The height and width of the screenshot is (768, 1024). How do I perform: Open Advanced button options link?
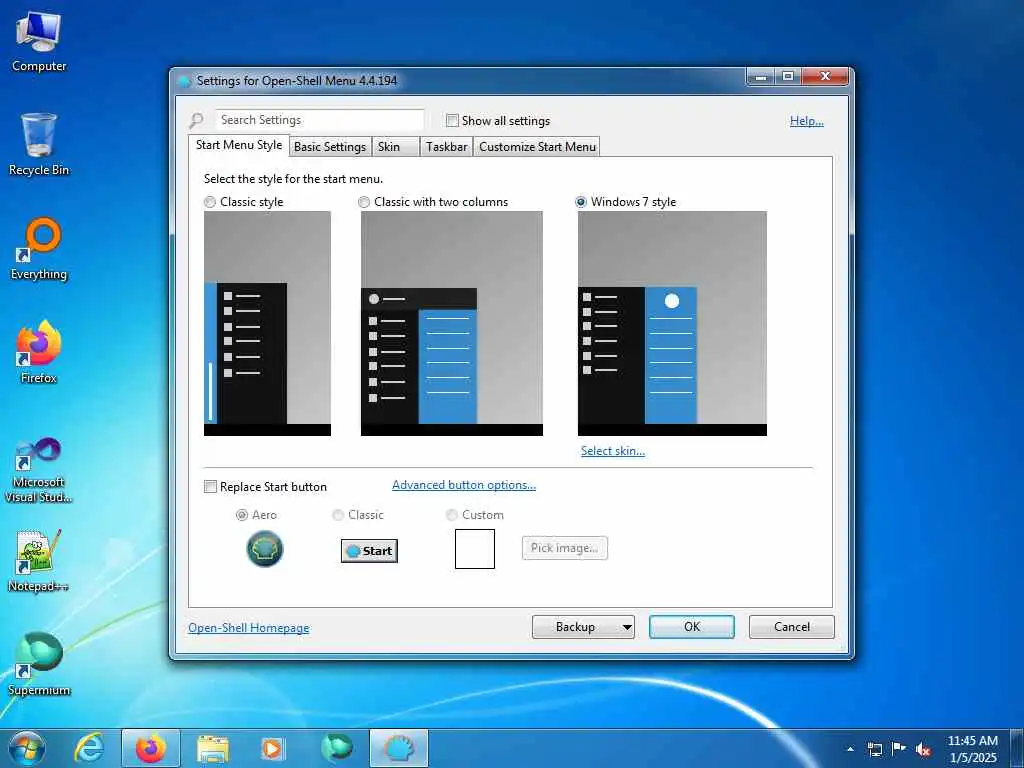(464, 485)
